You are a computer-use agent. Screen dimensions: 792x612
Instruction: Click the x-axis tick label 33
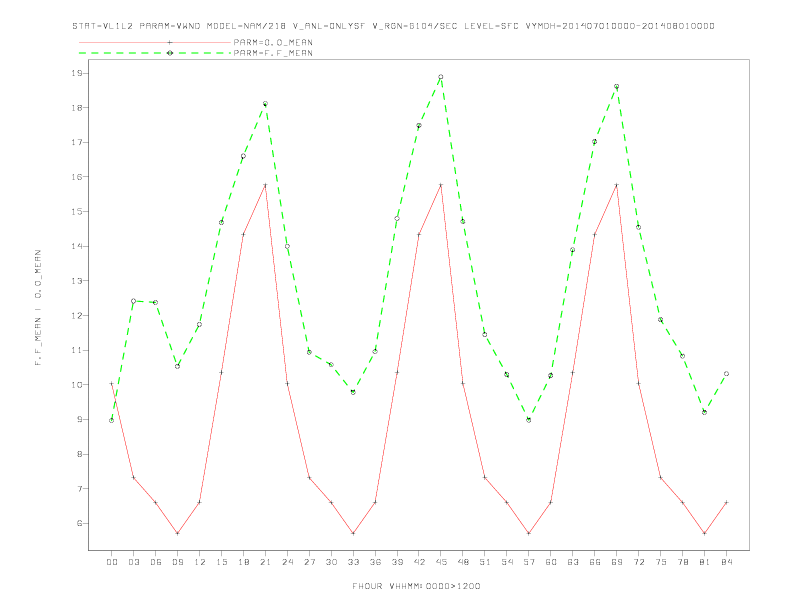[353, 562]
